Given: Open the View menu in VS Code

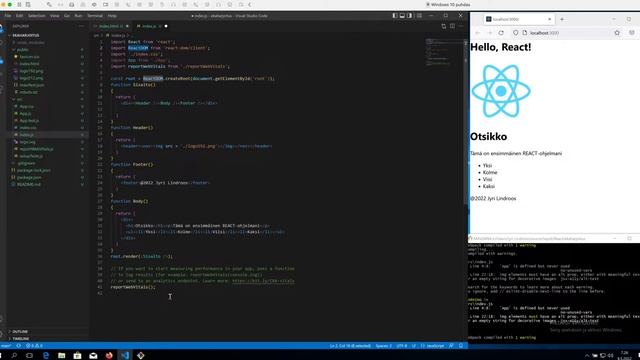Looking at the screenshot, I should click(x=54, y=16).
